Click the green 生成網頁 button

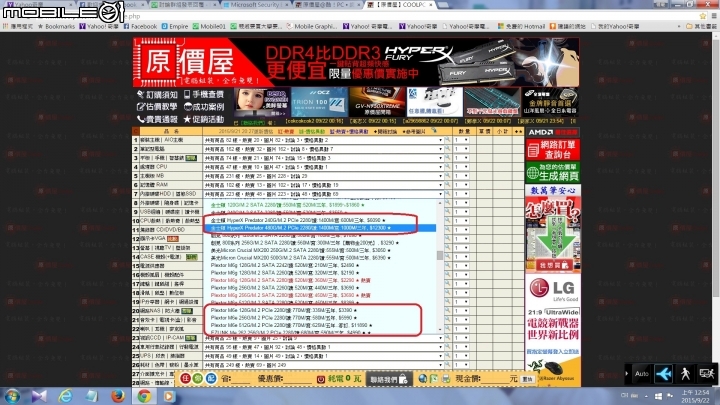[553, 172]
